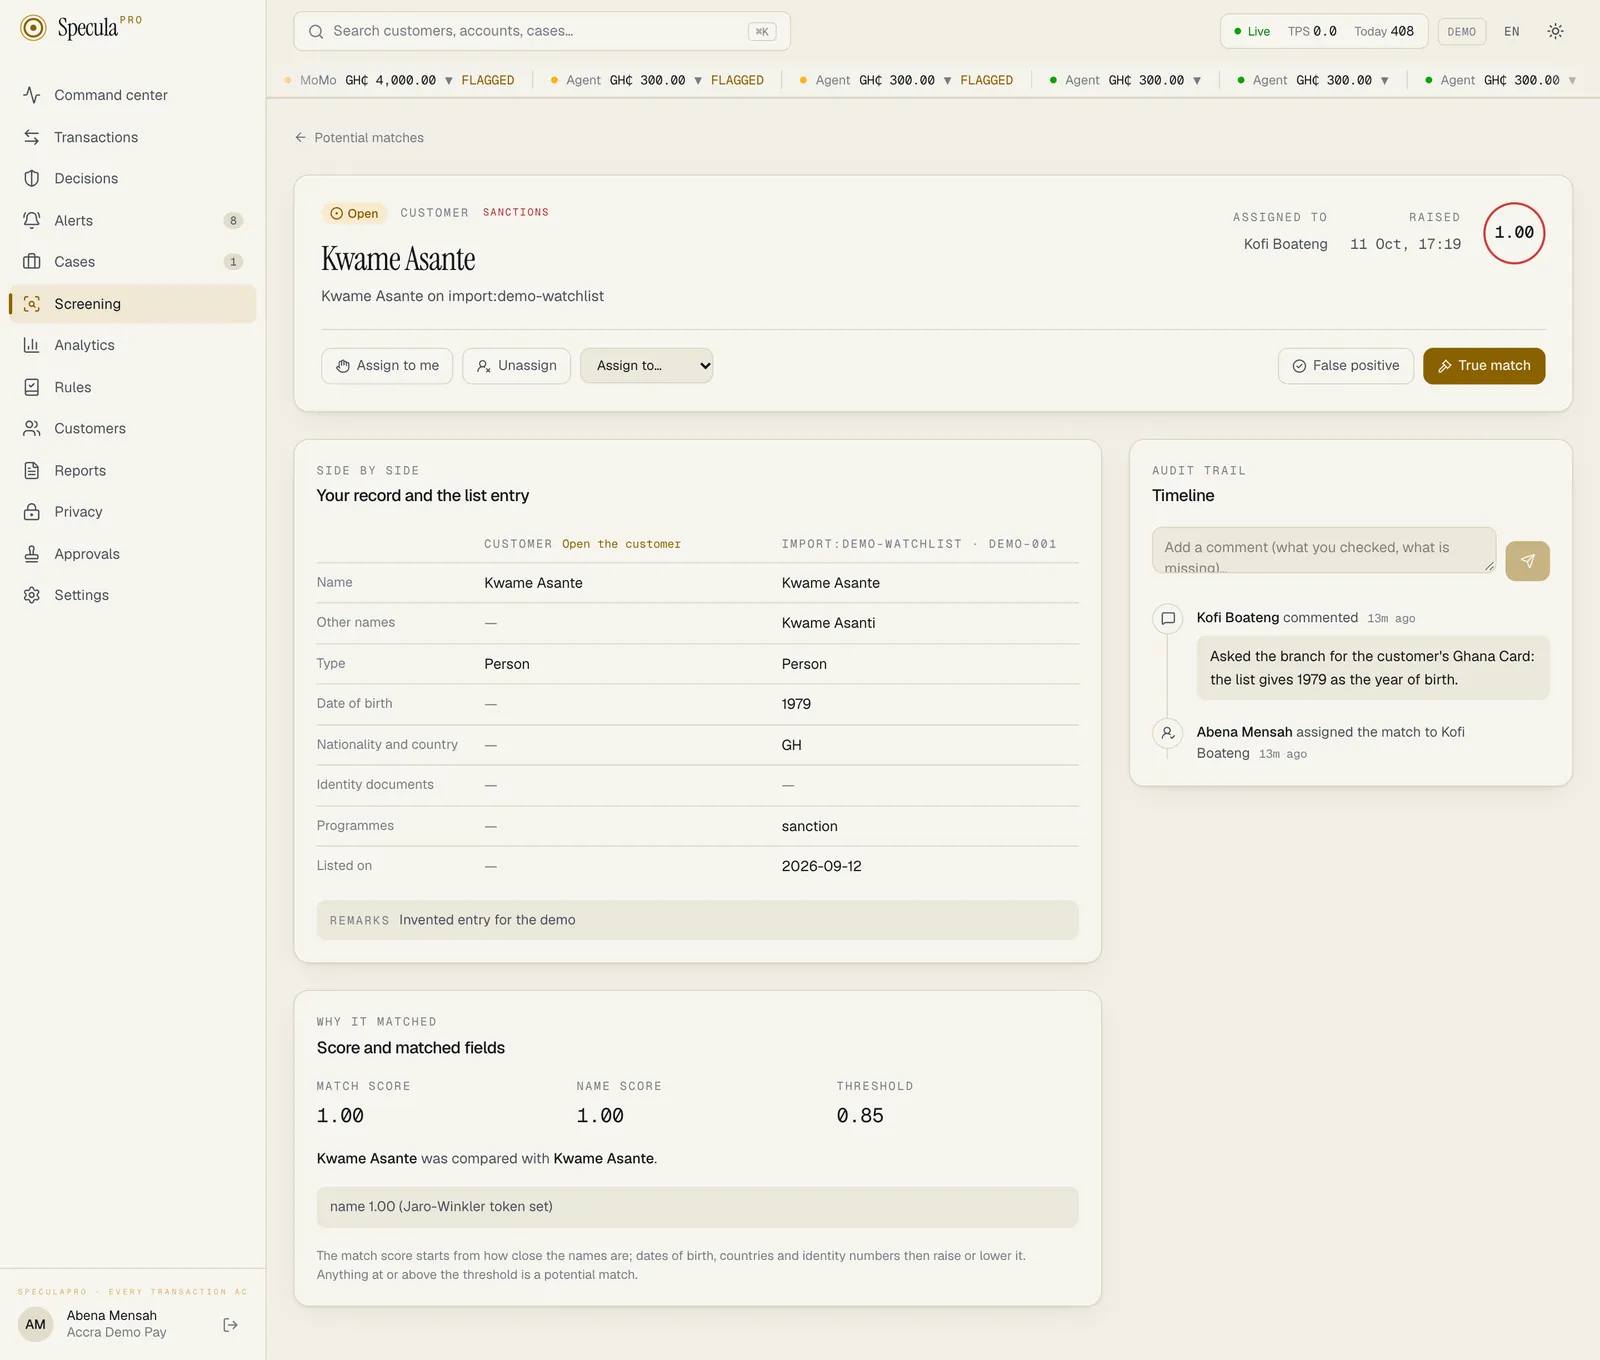Click the comment text area
Viewport: 1600px width, 1360px height.
(1324, 550)
